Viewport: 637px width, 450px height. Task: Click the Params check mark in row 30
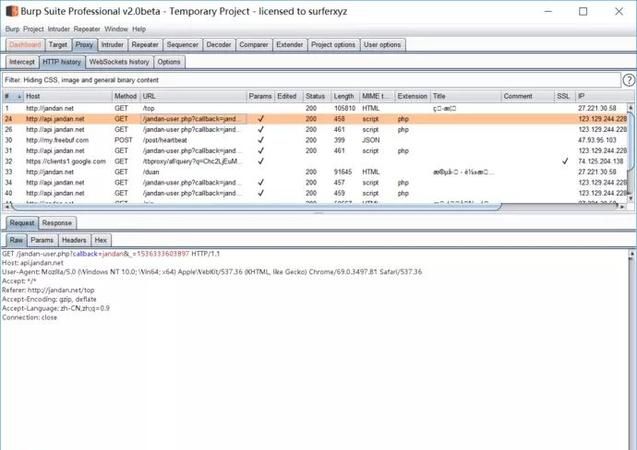coord(261,140)
